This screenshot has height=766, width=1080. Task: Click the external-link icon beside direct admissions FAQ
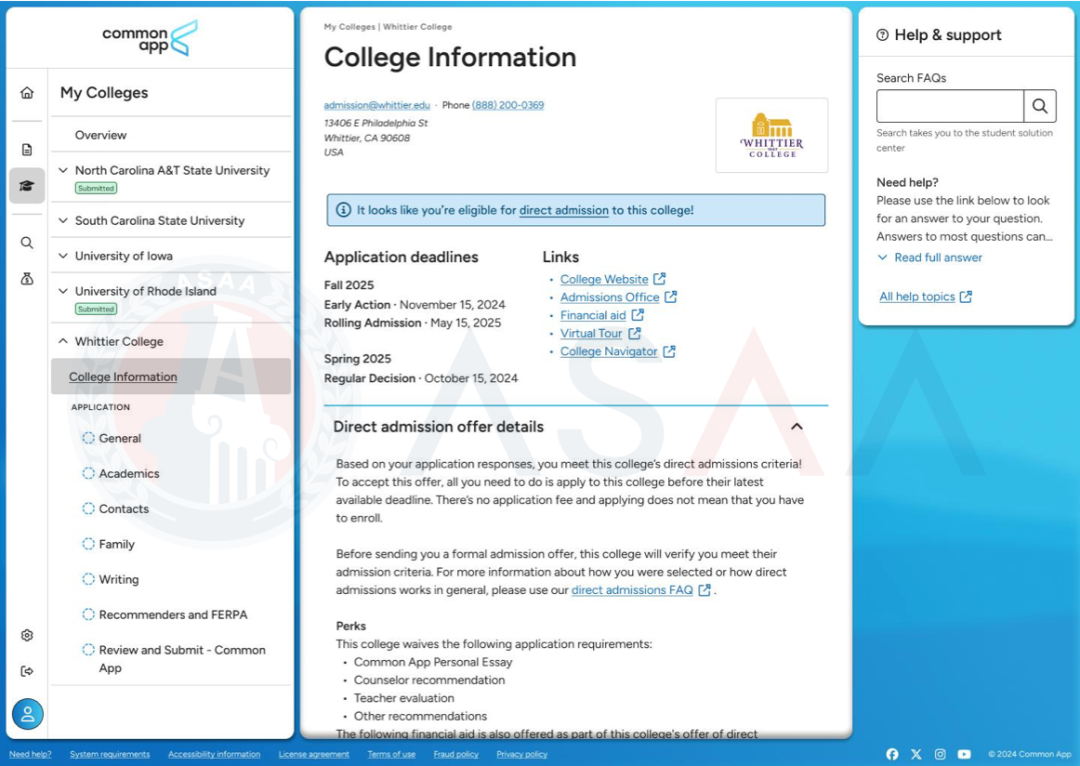click(x=704, y=590)
